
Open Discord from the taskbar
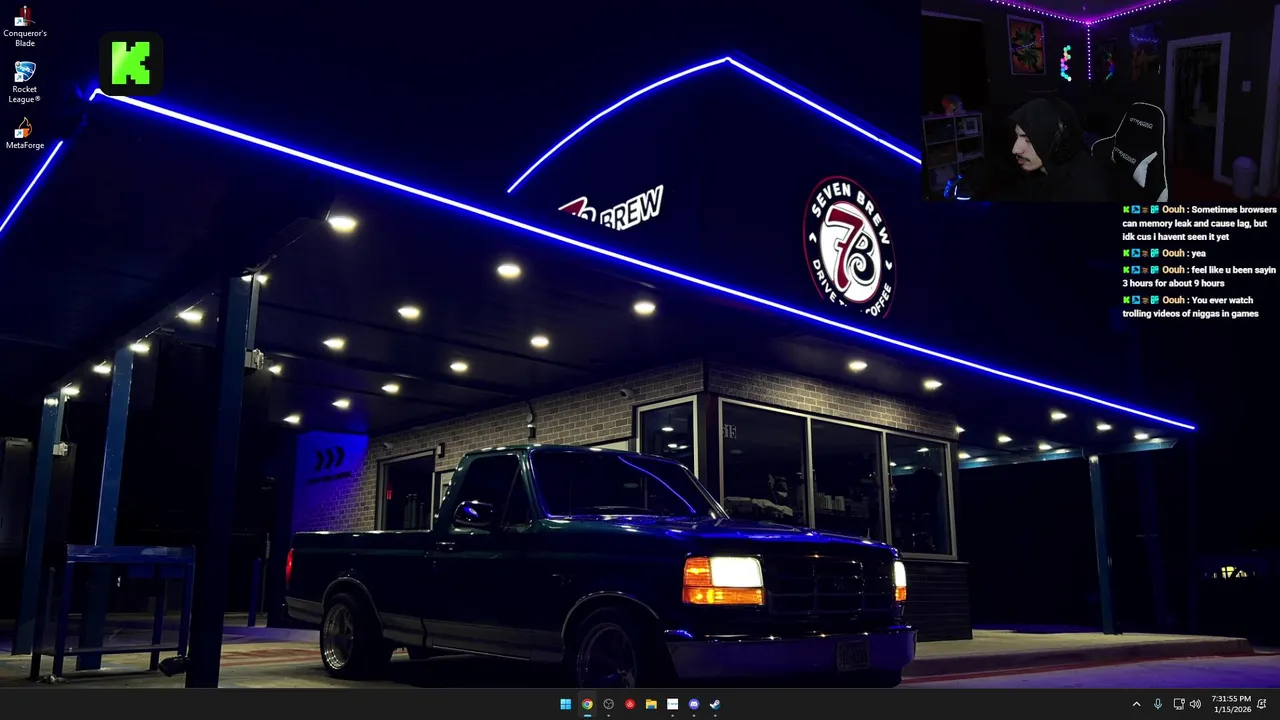[694, 704]
